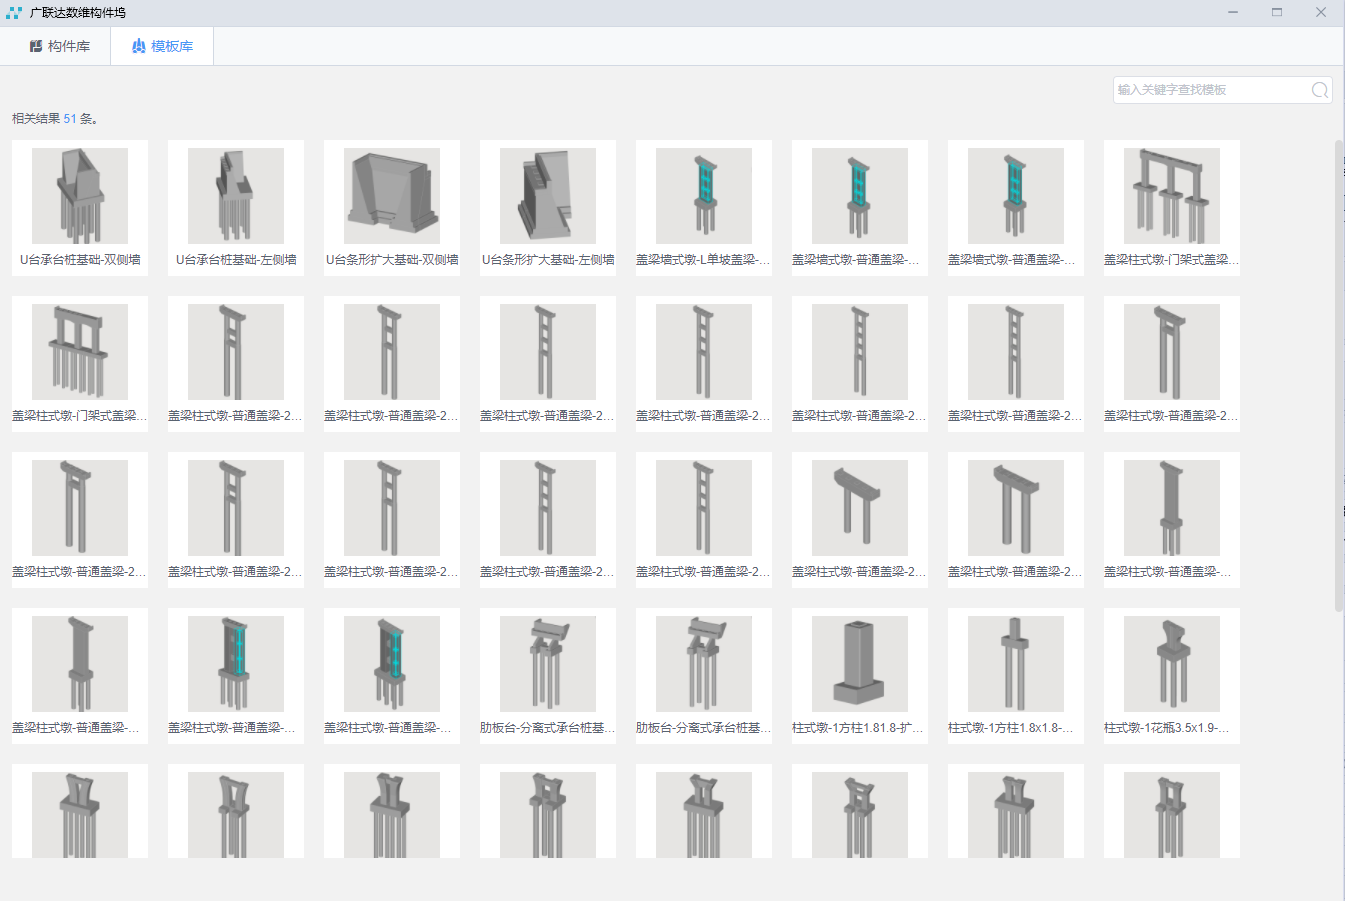Click the 模板库 tab icon

(139, 46)
